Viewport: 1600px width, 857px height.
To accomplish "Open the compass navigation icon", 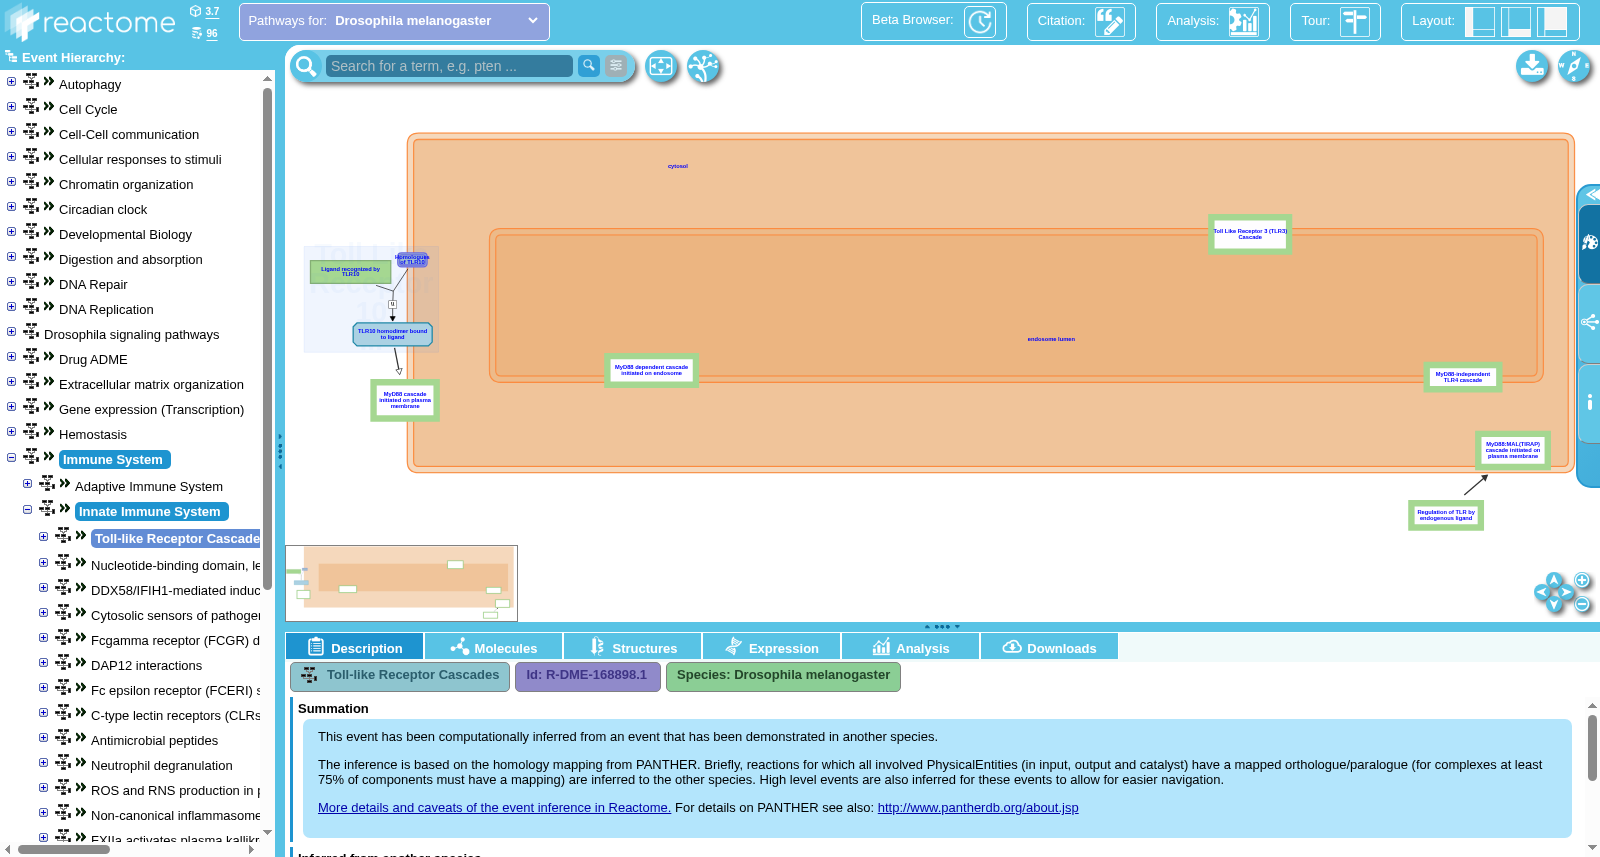I will click(x=1574, y=67).
